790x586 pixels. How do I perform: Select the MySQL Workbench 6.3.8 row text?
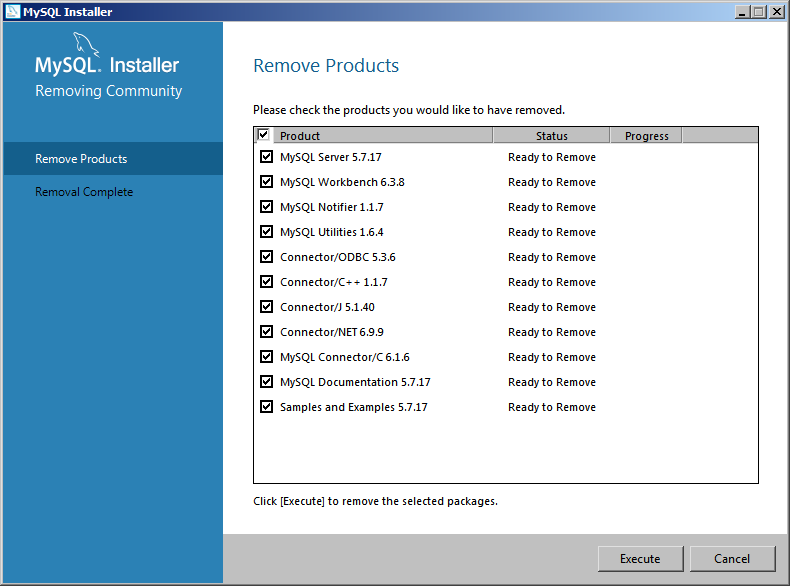[342, 182]
